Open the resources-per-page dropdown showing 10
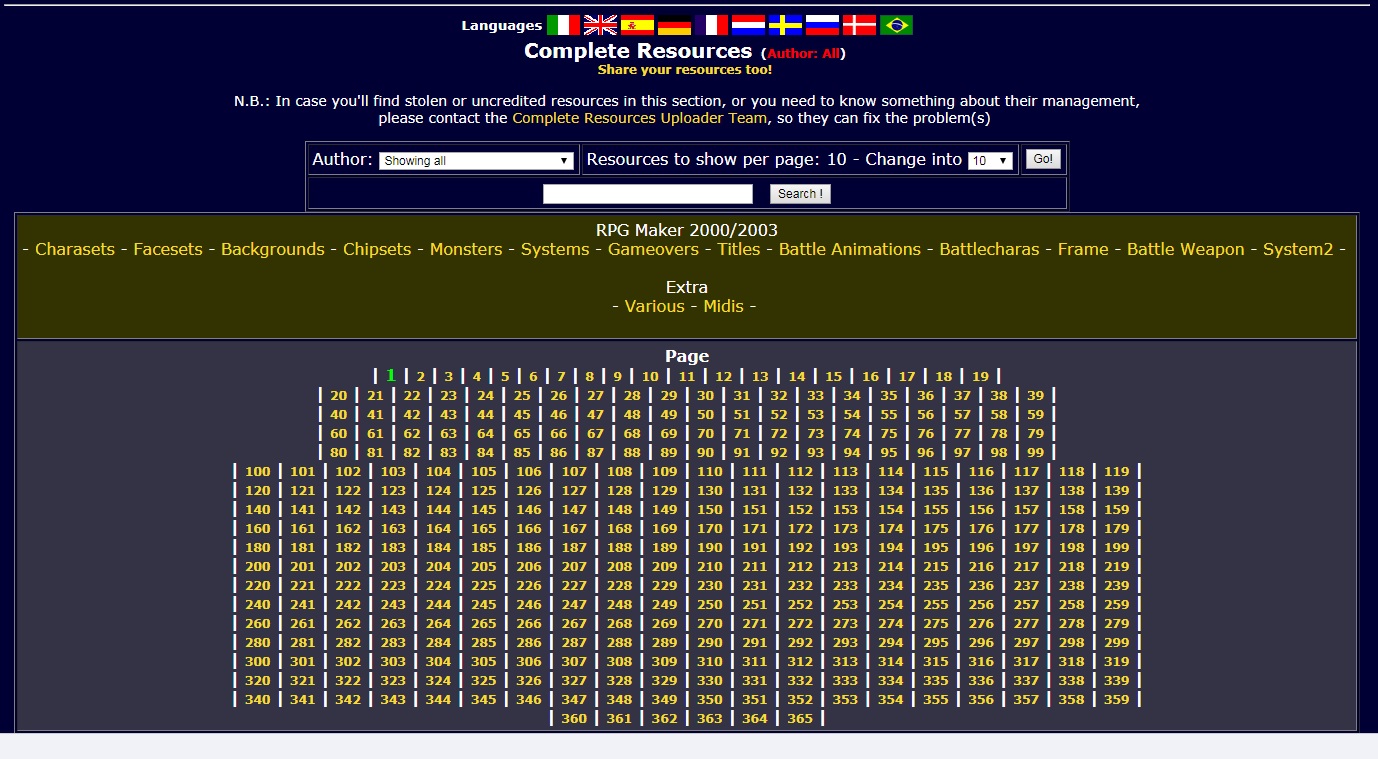 [x=990, y=161]
